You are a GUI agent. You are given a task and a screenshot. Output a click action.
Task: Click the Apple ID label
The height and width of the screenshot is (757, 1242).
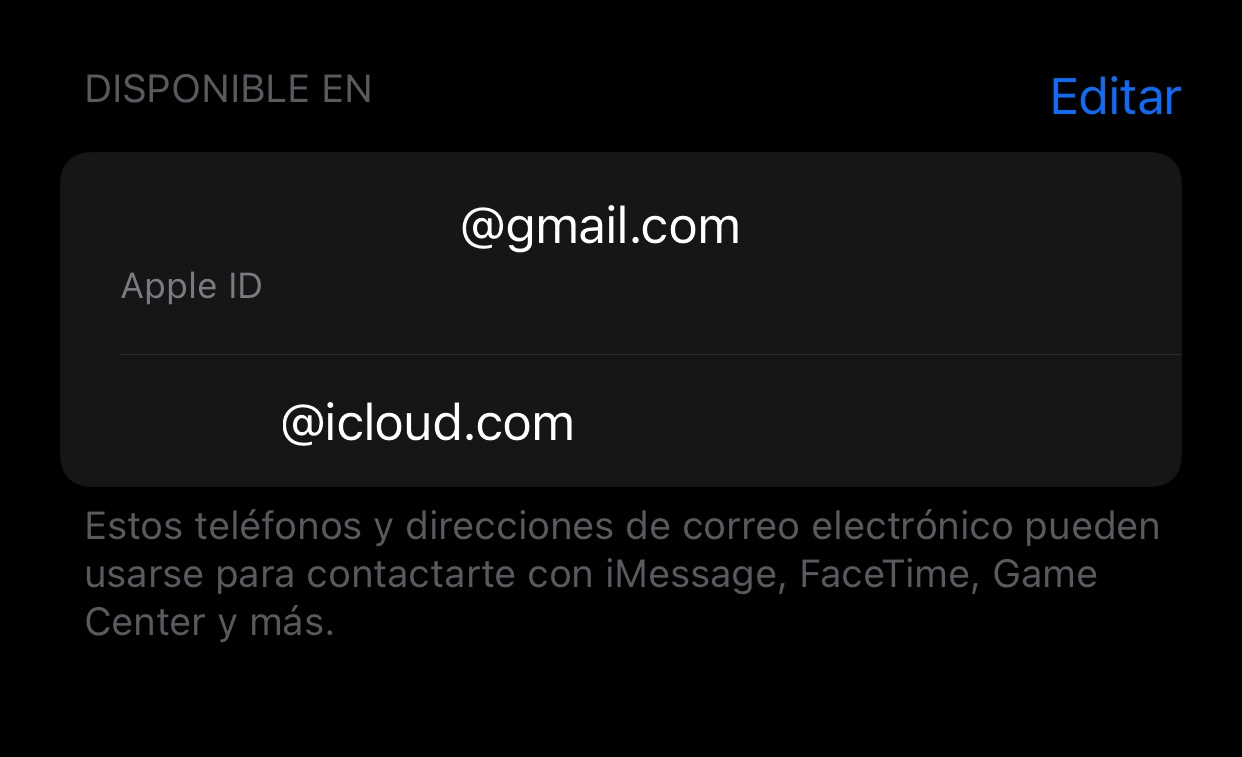(x=191, y=287)
